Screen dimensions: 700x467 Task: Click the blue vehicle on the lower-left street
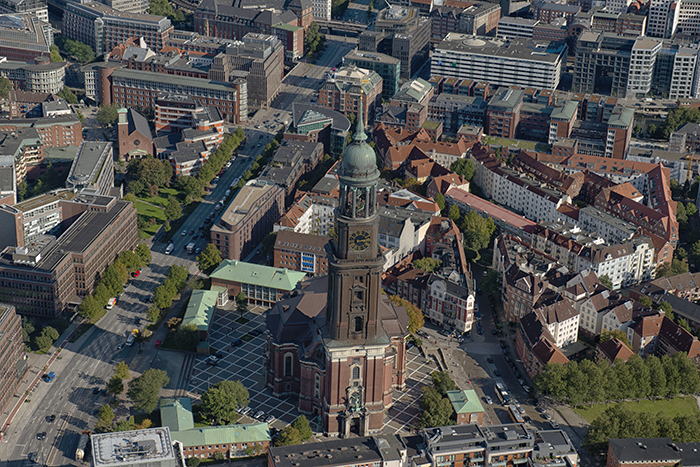(49, 377)
